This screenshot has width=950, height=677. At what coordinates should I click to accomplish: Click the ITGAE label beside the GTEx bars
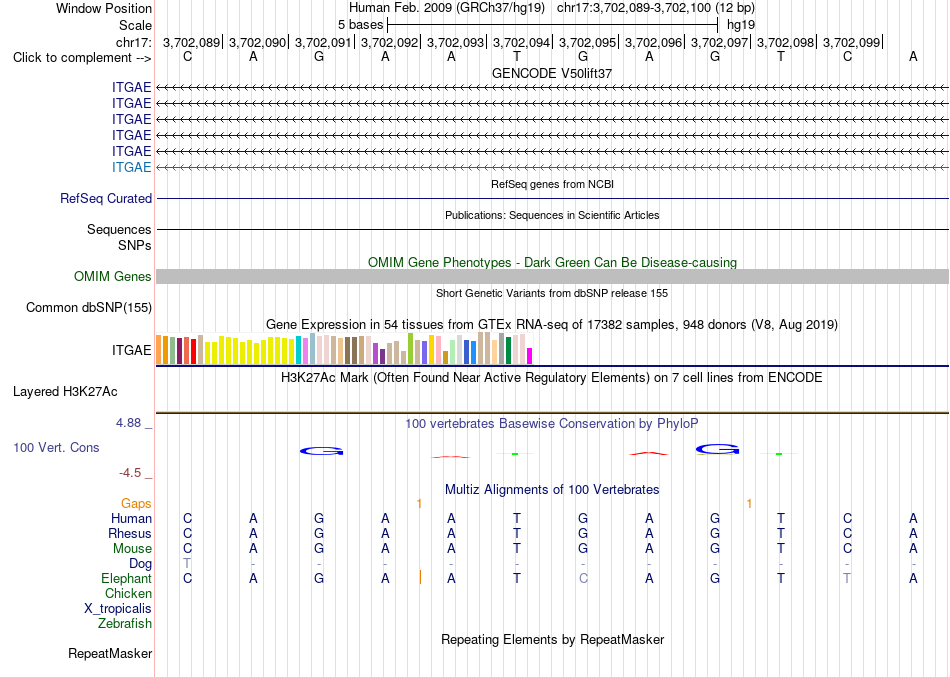[x=131, y=350]
